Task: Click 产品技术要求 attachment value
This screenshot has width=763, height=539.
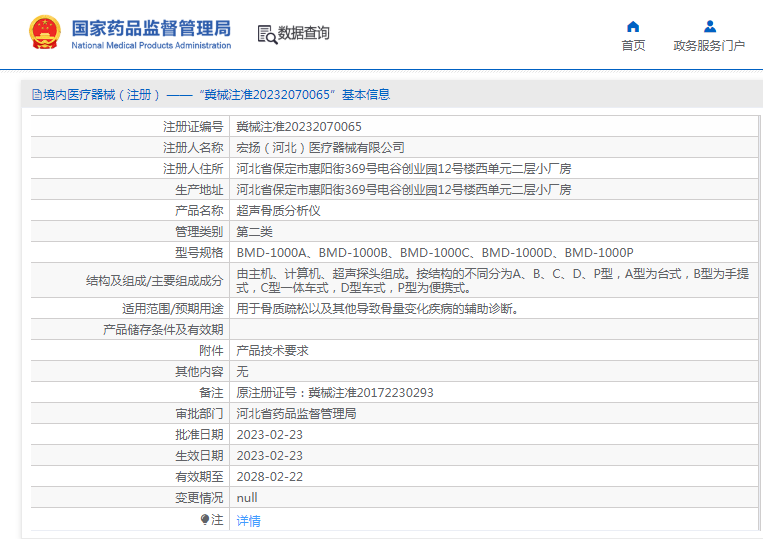Action: 272,350
